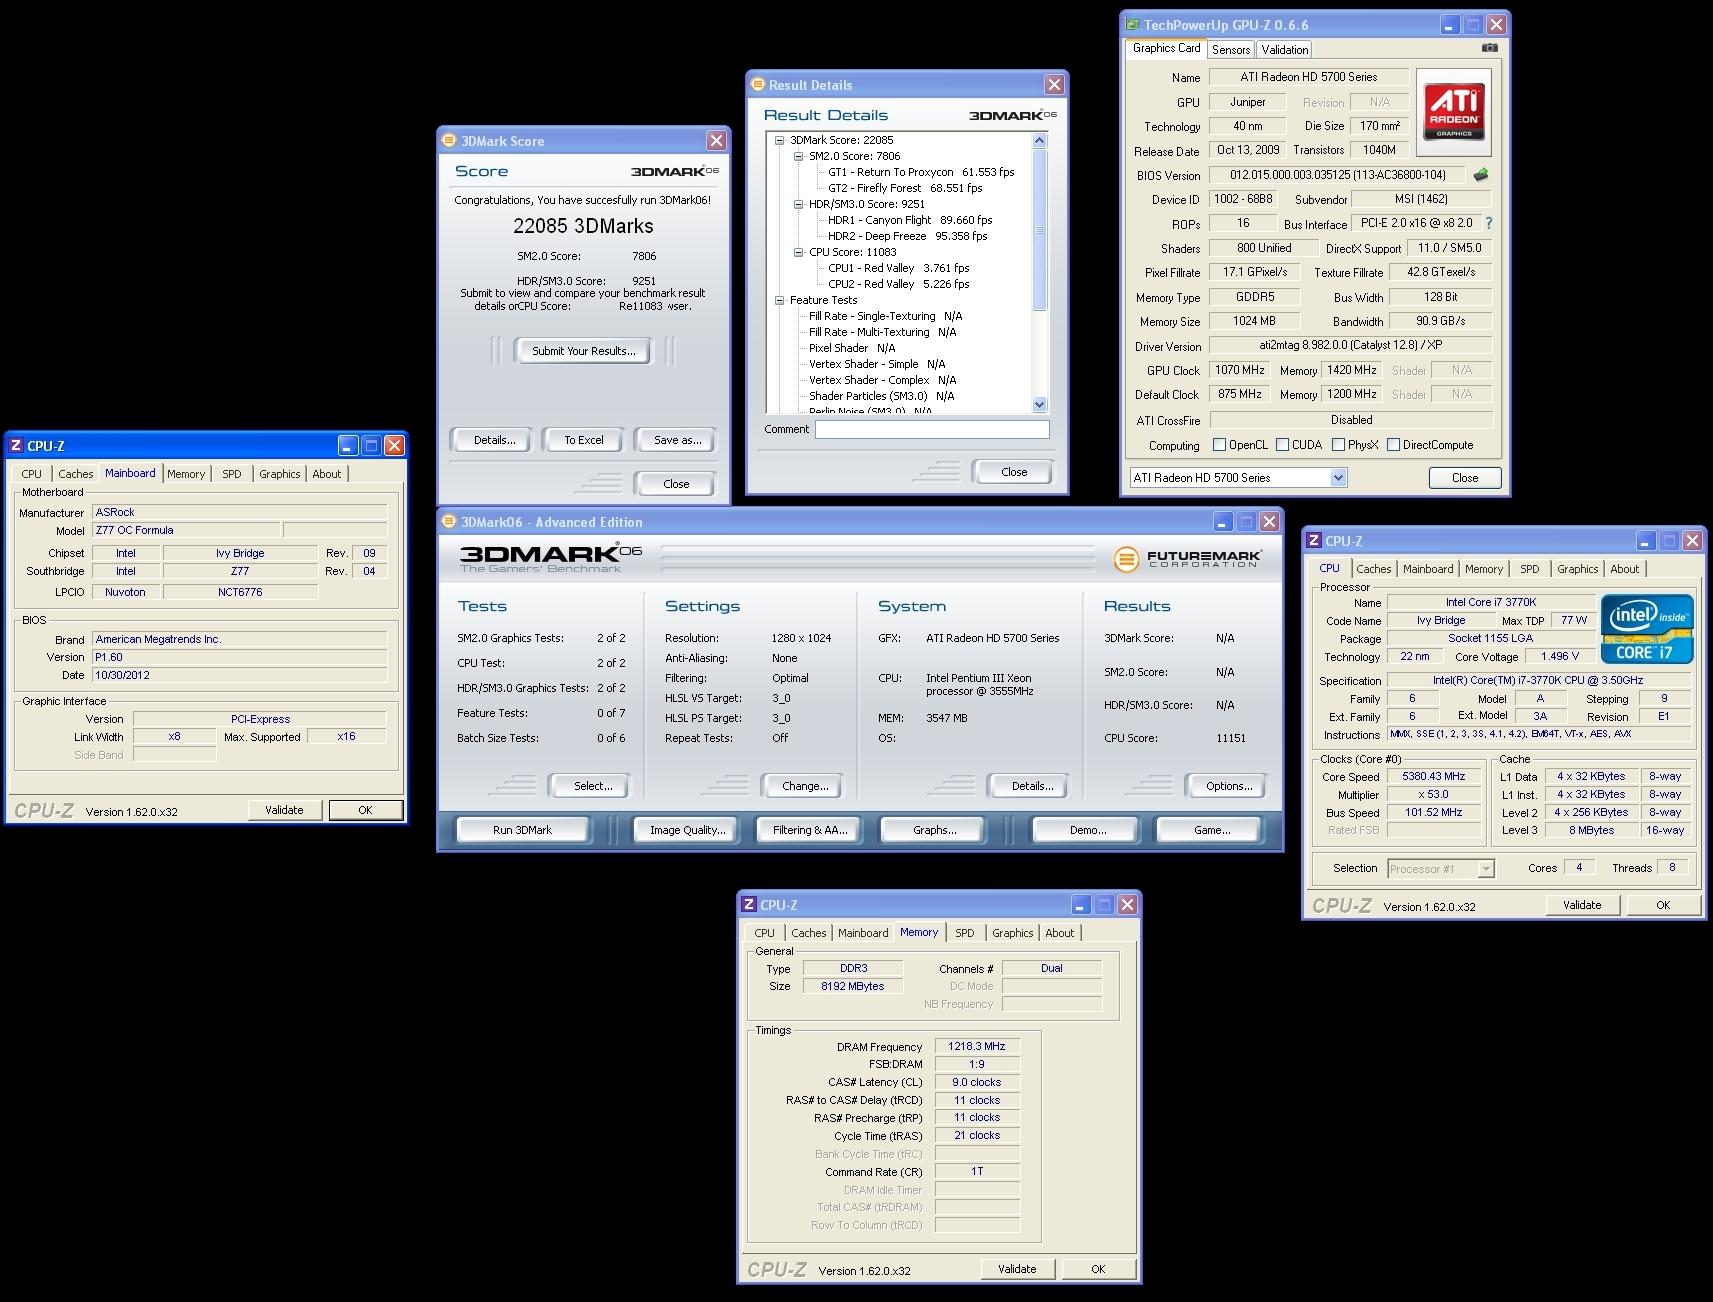This screenshot has height=1302, width=1713.
Task: Click the Z77 OC Formula model field
Action: (186, 530)
